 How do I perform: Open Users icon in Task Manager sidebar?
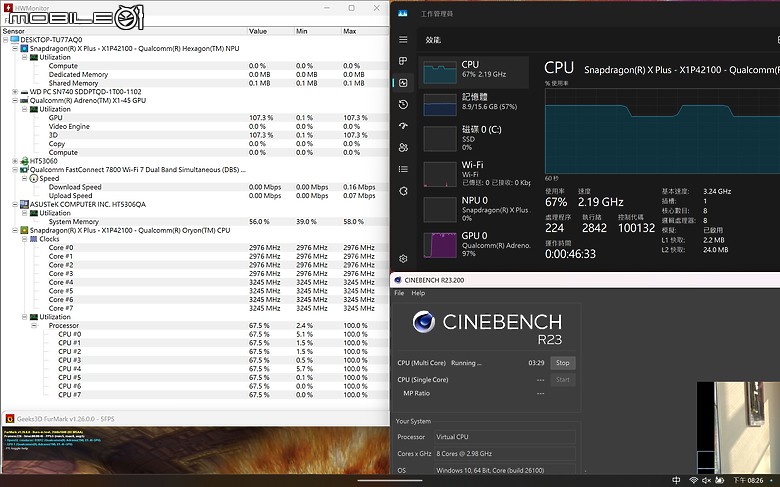[x=403, y=148]
